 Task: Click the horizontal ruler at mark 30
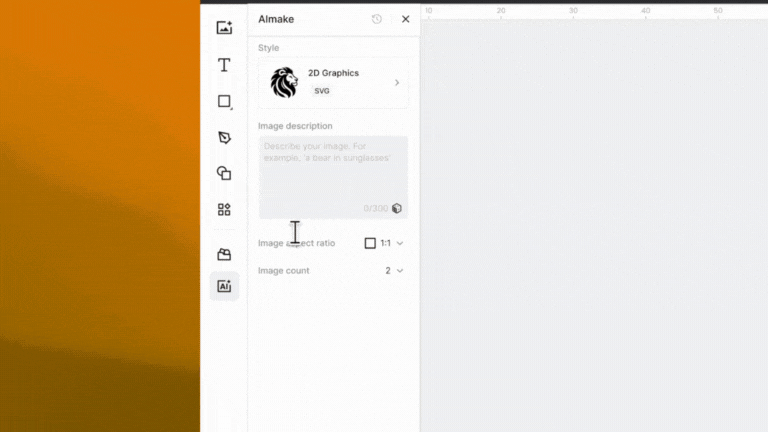pos(573,11)
